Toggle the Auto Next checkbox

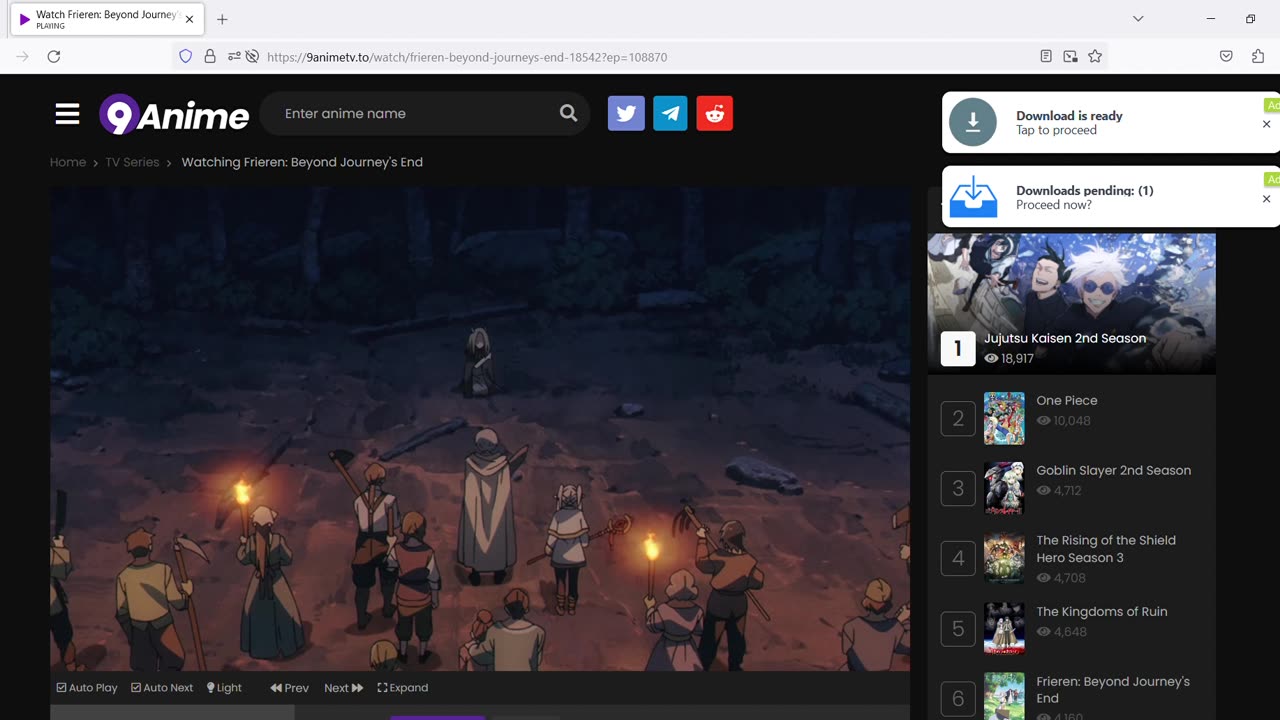pyautogui.click(x=162, y=688)
